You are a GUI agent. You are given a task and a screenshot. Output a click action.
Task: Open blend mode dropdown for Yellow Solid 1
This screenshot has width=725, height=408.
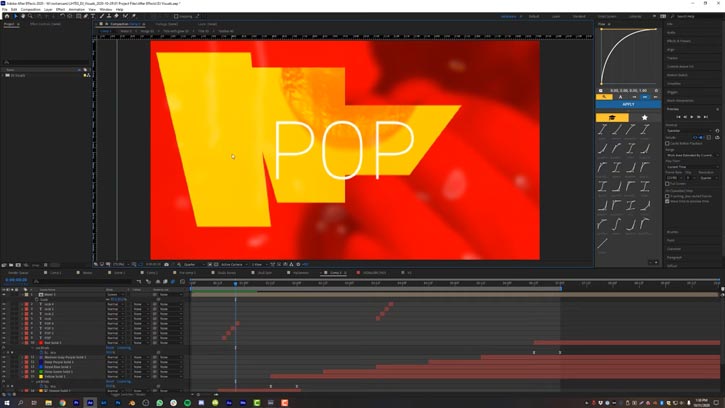pos(115,377)
